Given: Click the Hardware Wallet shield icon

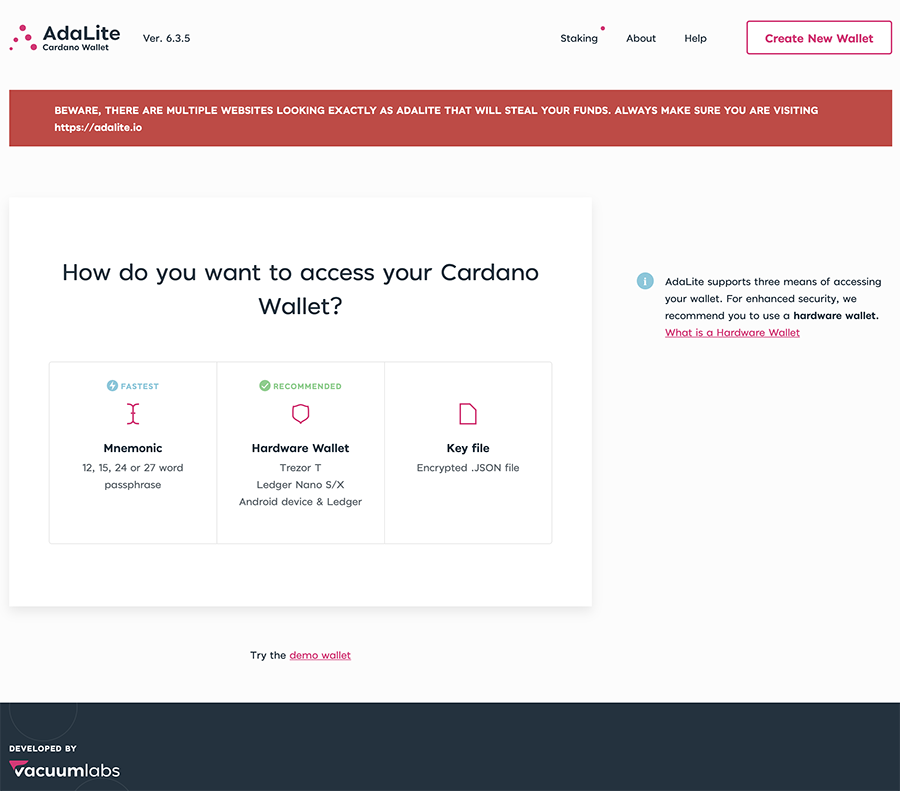Looking at the screenshot, I should tap(300, 413).
